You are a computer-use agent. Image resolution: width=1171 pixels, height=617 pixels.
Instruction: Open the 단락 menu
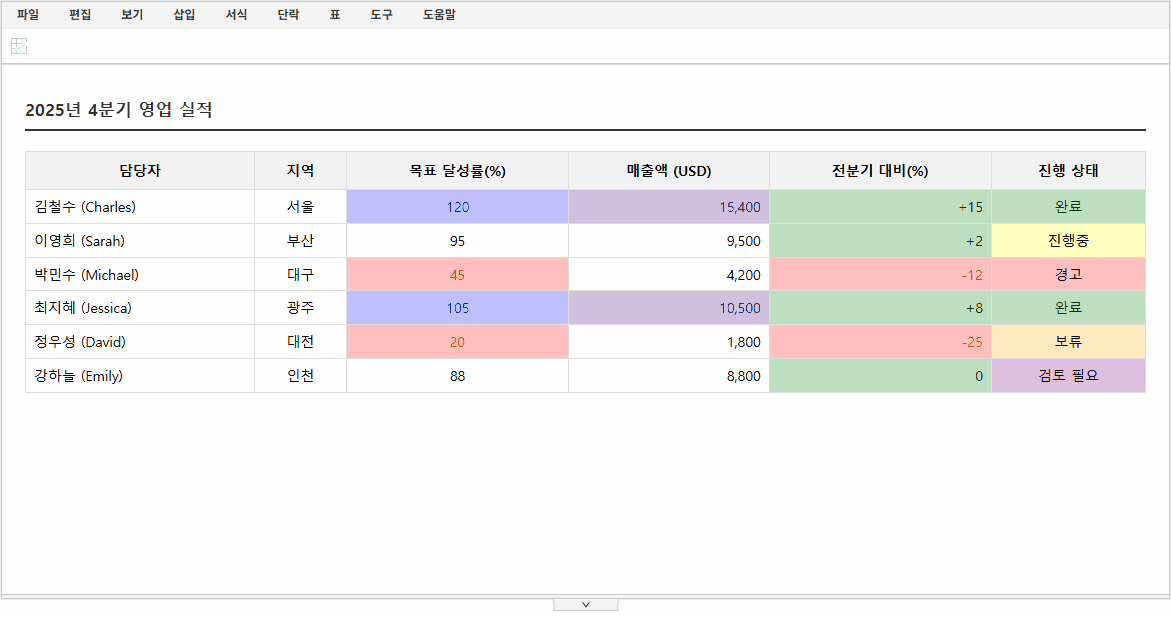click(x=287, y=14)
